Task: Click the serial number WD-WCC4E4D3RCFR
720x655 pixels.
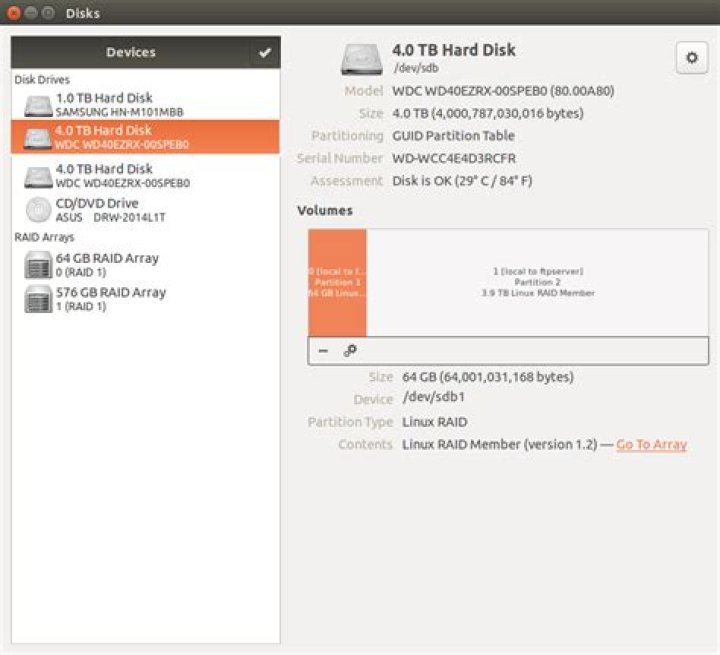Action: [454, 158]
